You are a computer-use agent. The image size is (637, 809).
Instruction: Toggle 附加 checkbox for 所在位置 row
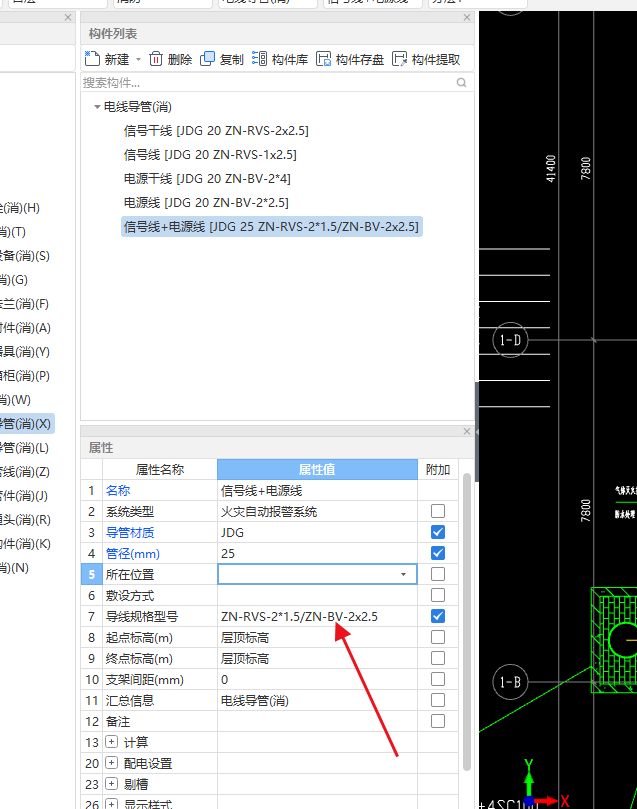tap(438, 574)
